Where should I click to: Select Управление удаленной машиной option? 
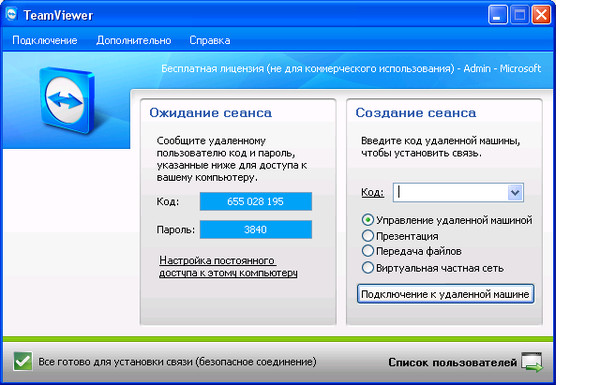tap(447, 220)
